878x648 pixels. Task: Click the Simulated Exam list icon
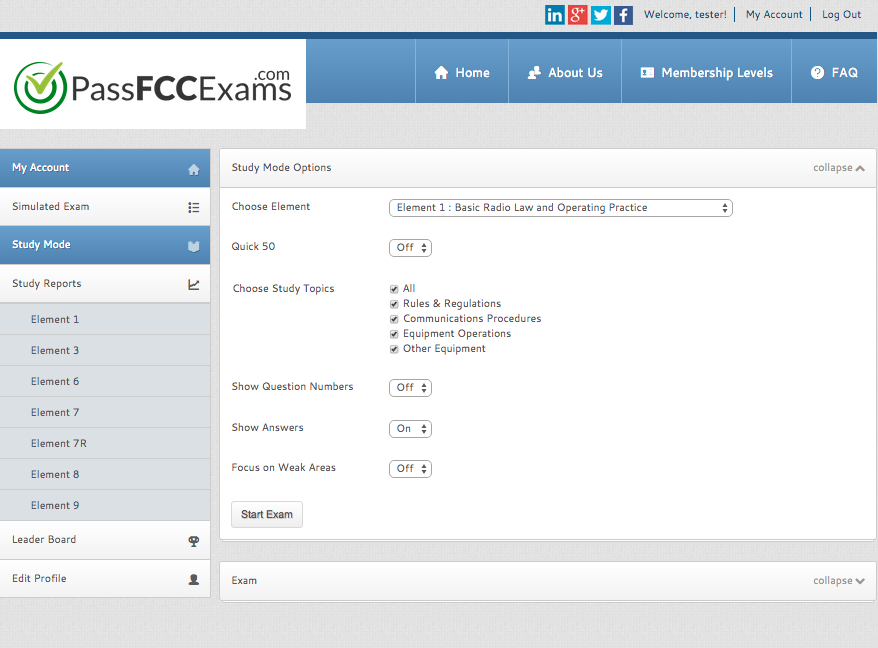click(194, 208)
